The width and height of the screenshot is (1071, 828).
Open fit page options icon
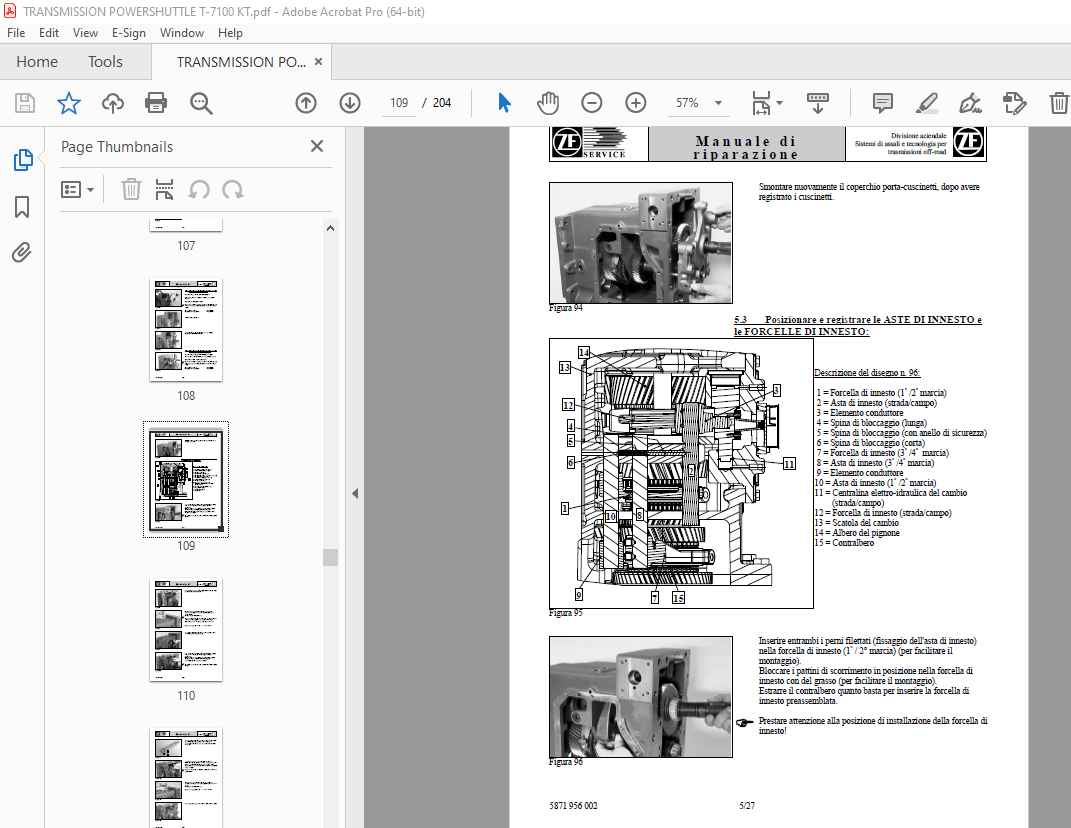coord(766,103)
